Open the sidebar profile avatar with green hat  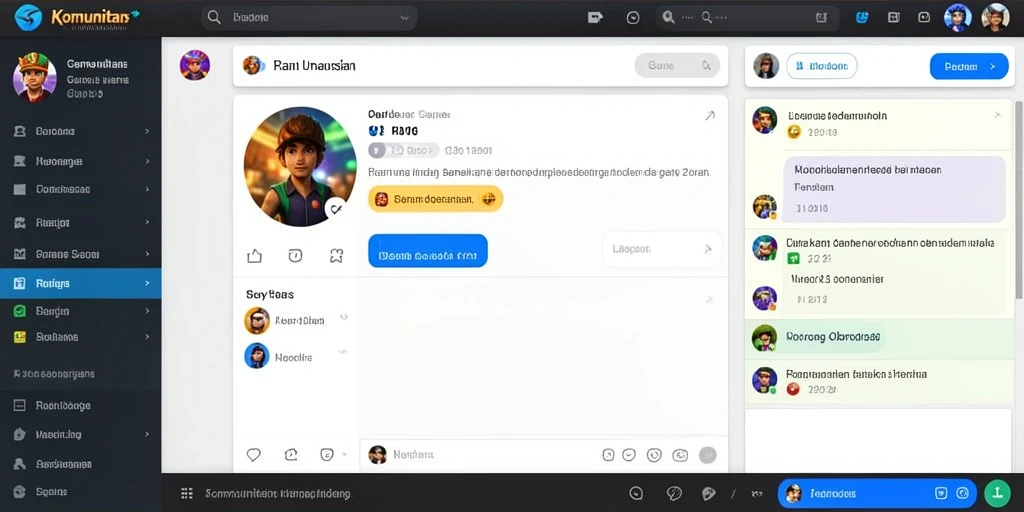click(33, 76)
